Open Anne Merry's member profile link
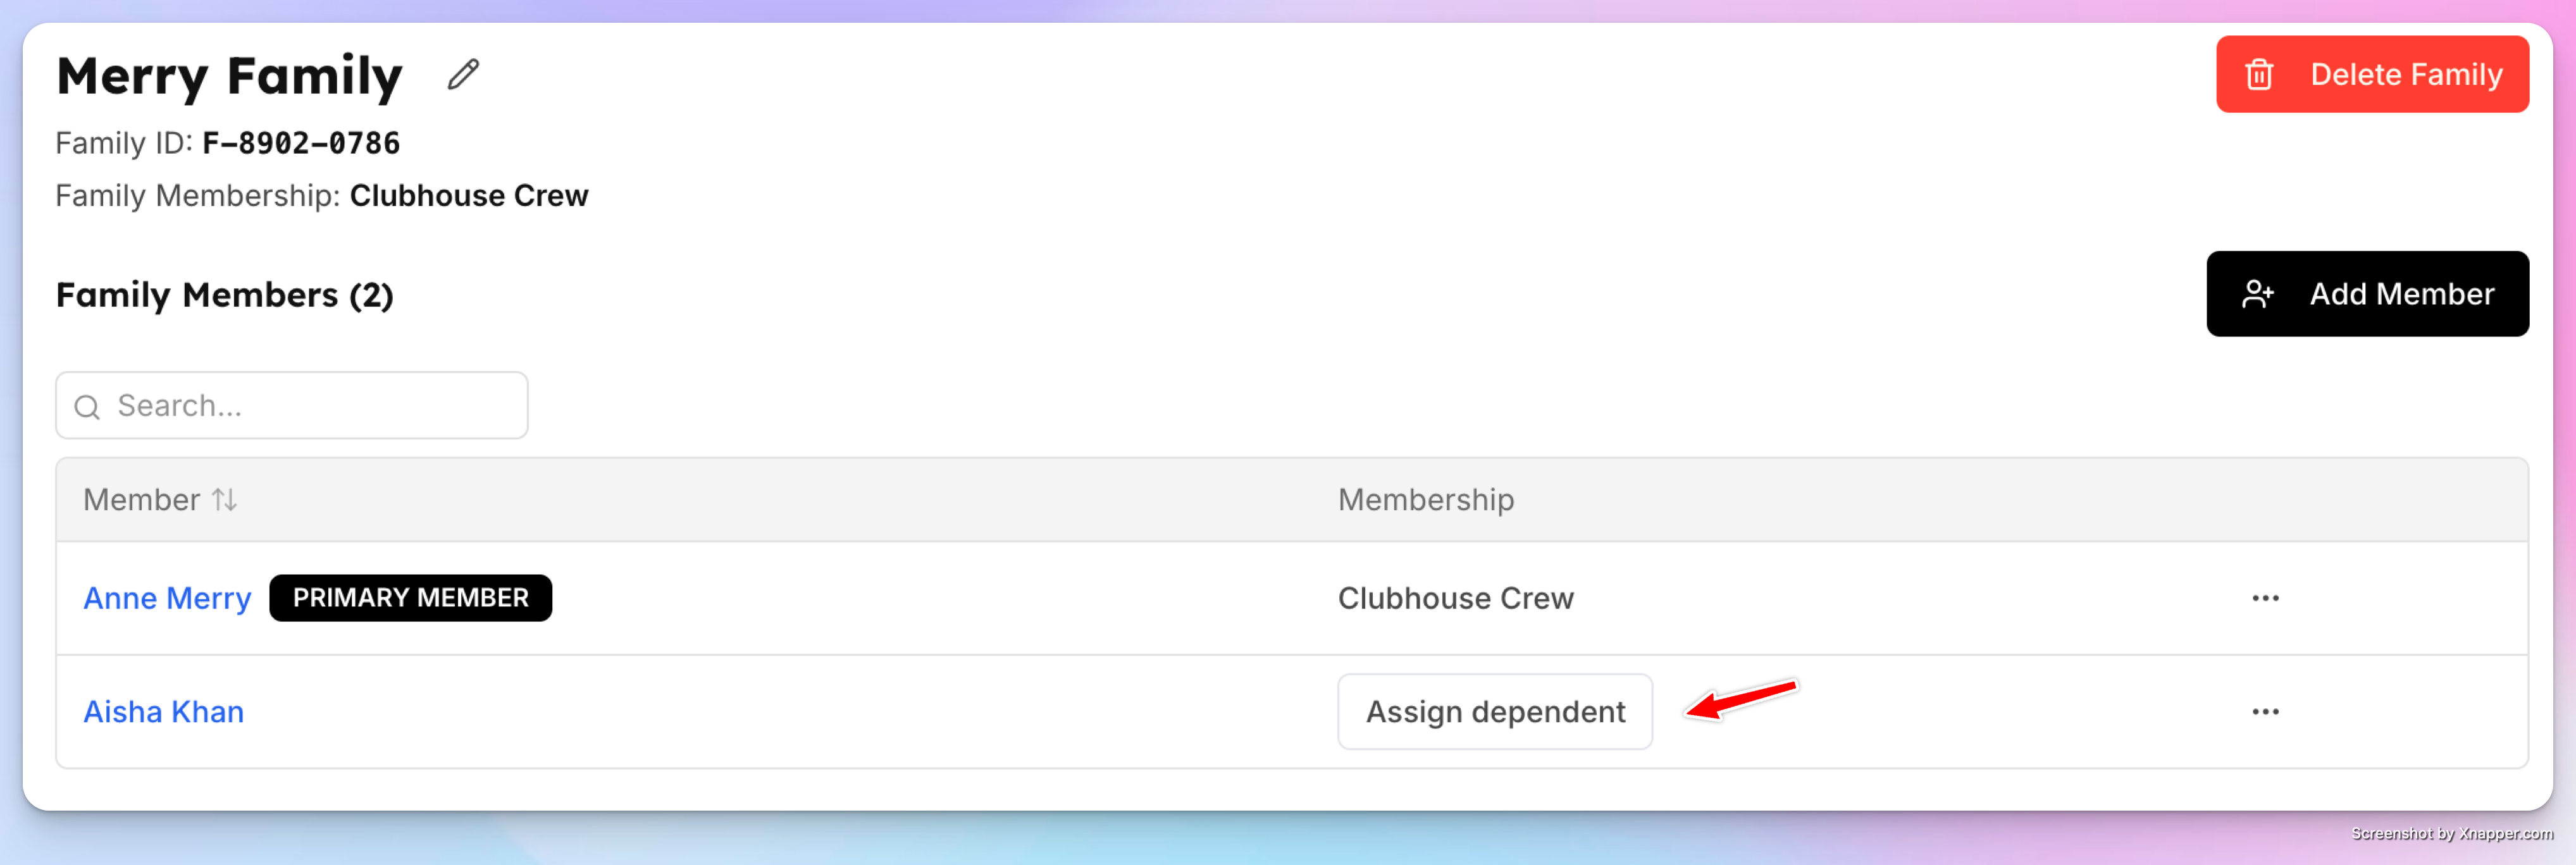Image resolution: width=2576 pixels, height=865 pixels. [x=167, y=598]
